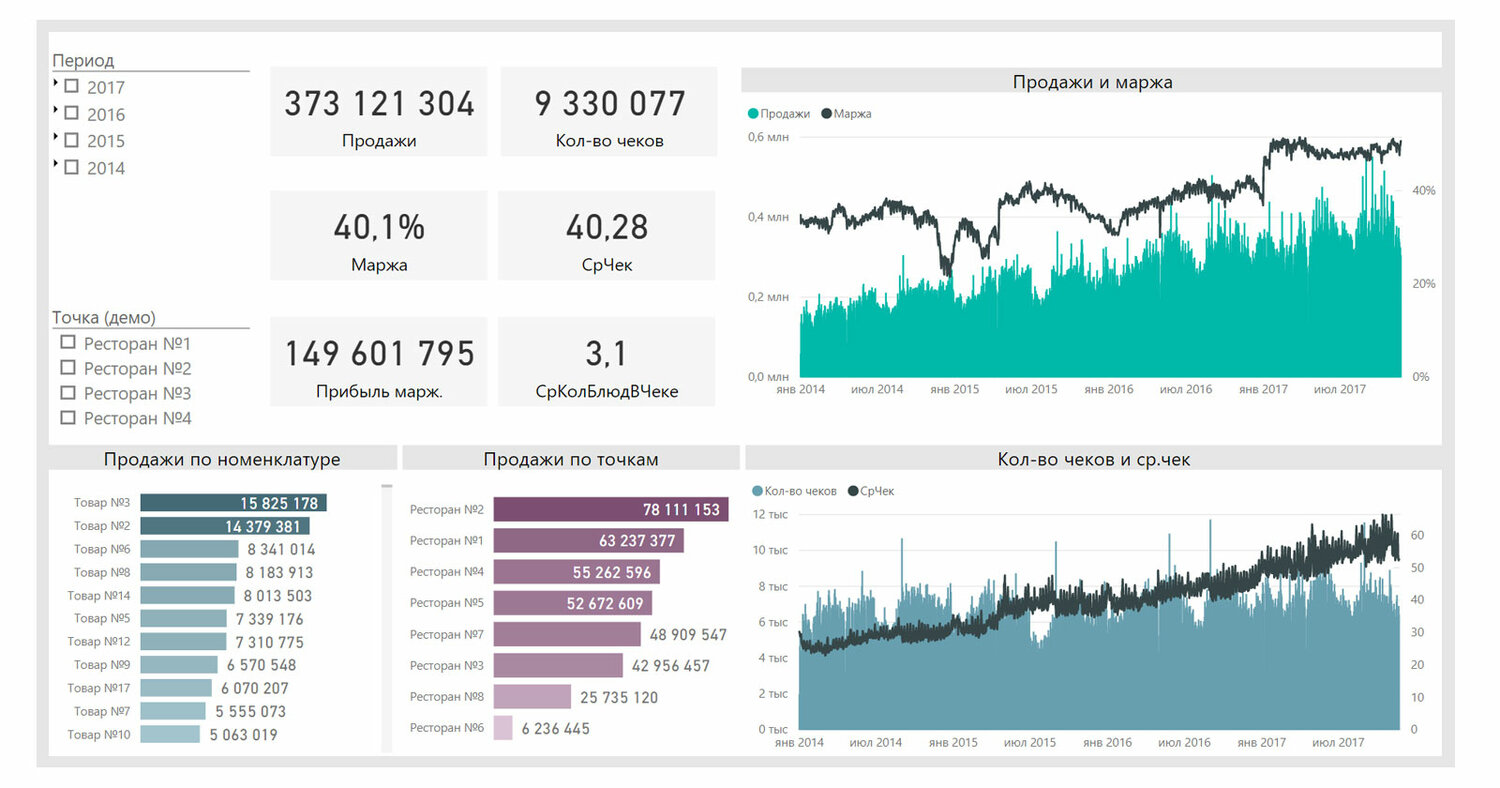The height and width of the screenshot is (788, 1500).
Task: Check the 2016 period checkbox
Action: point(71,113)
